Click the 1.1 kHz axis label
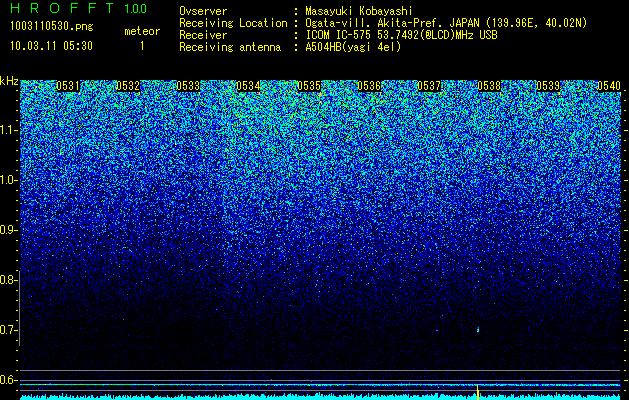The image size is (629, 400). [x=9, y=130]
